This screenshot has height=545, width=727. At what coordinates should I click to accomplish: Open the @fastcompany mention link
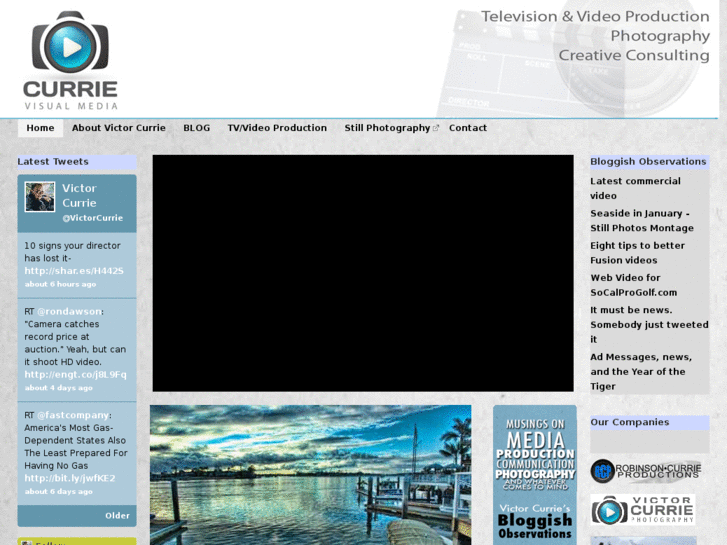click(73, 415)
